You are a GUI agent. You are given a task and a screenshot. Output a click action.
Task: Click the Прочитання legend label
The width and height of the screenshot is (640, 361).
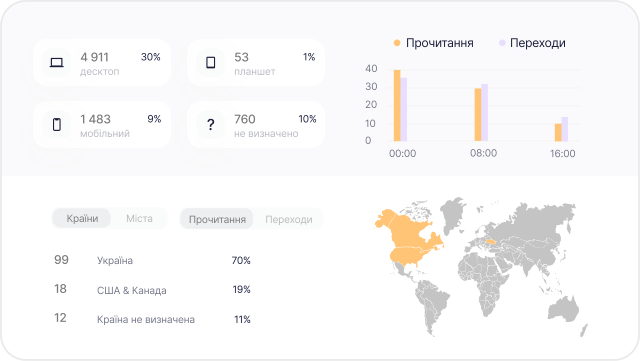pyautogui.click(x=440, y=43)
